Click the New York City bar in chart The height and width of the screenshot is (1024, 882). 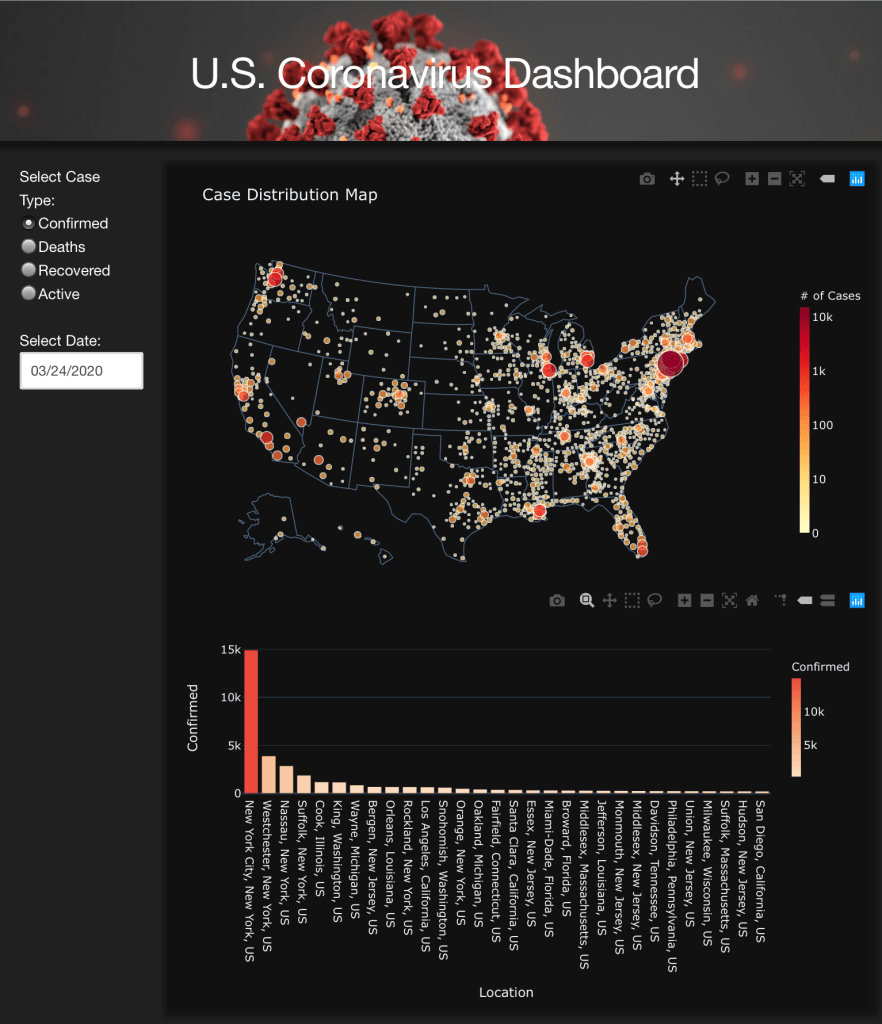point(251,720)
